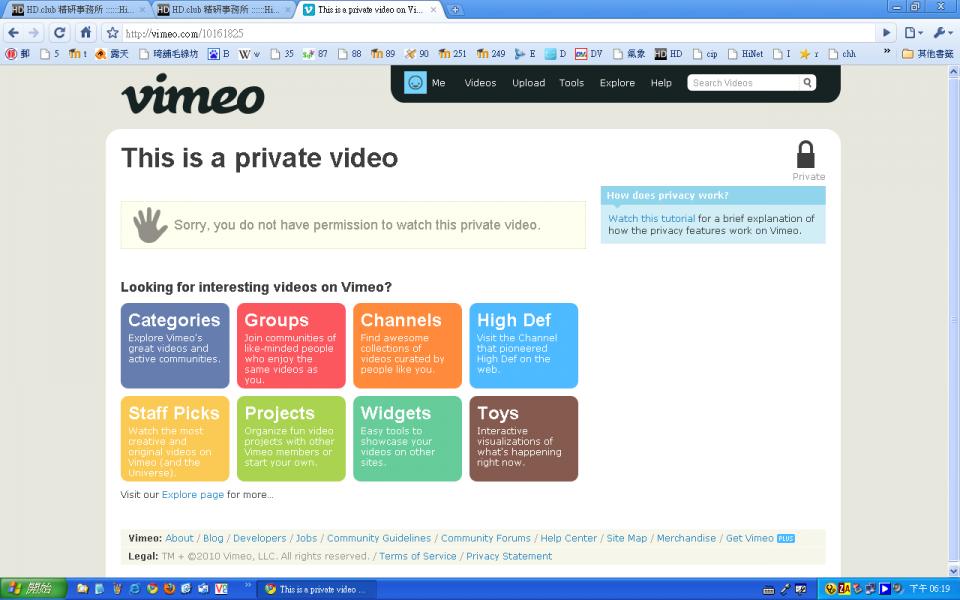Screen dimensions: 960x600
Task: Click the smiley user avatar icon
Action: (x=415, y=83)
